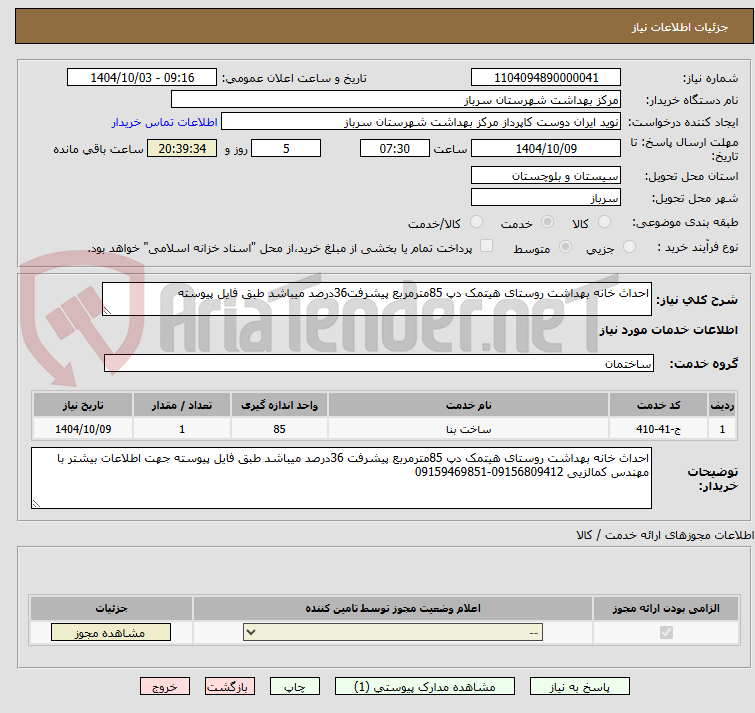
Task: Click the شرح کلی نیاز text area
Action: click(x=376, y=299)
